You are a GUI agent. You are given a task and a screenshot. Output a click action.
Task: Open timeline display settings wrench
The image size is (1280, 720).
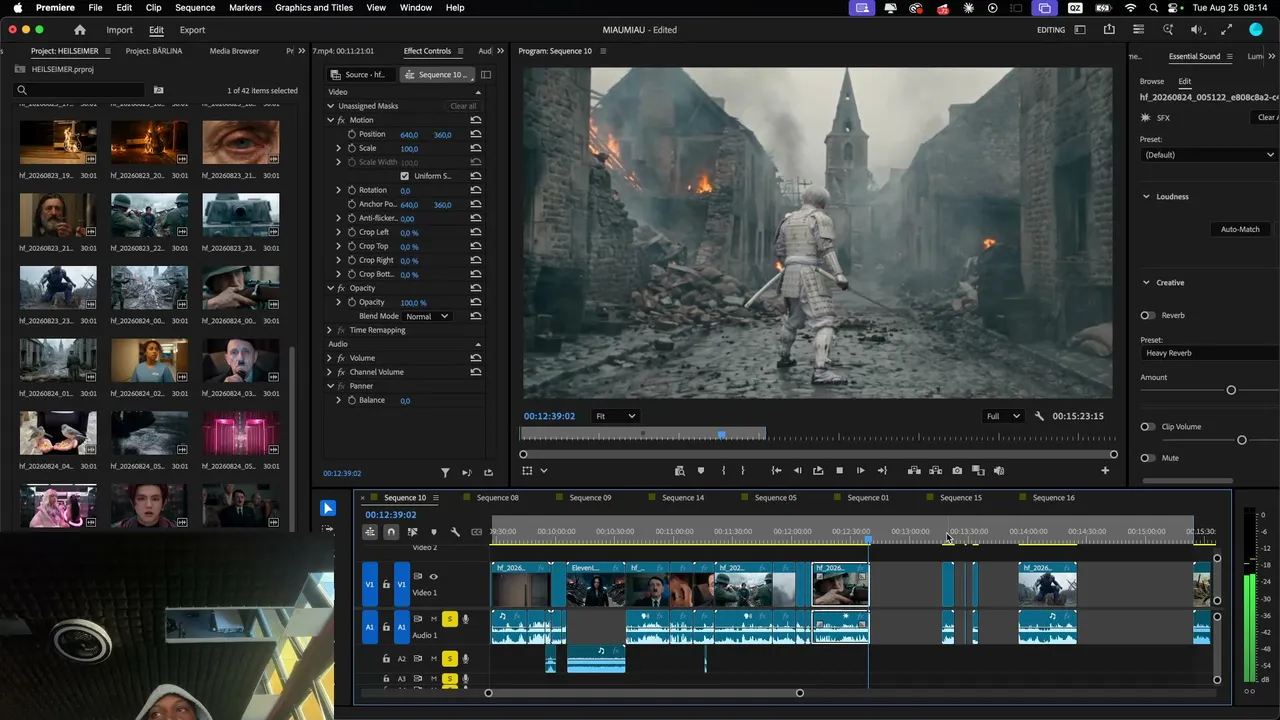tap(455, 532)
